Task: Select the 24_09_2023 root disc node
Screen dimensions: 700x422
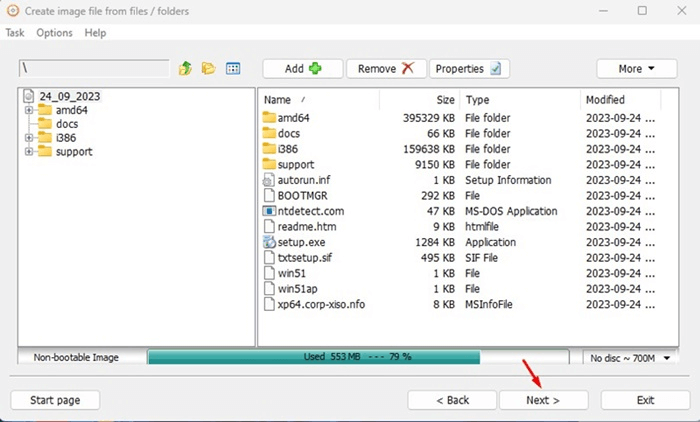Action: point(62,96)
